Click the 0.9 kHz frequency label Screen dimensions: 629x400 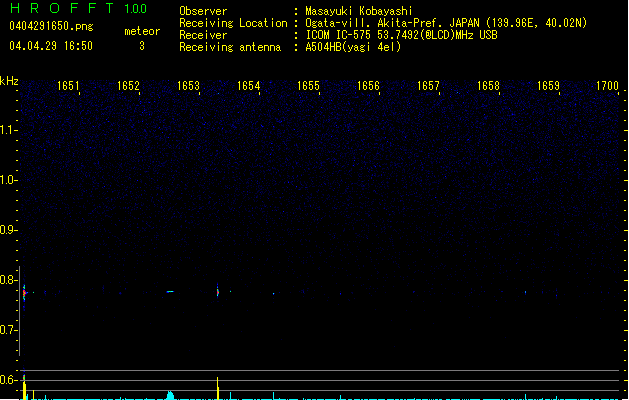click(x=8, y=230)
